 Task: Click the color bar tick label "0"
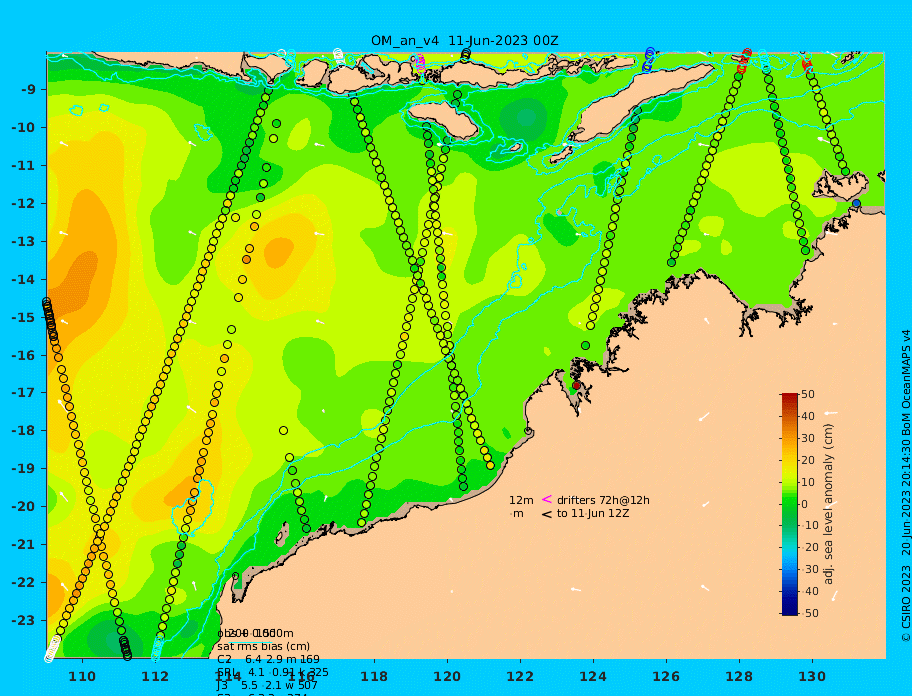(805, 504)
